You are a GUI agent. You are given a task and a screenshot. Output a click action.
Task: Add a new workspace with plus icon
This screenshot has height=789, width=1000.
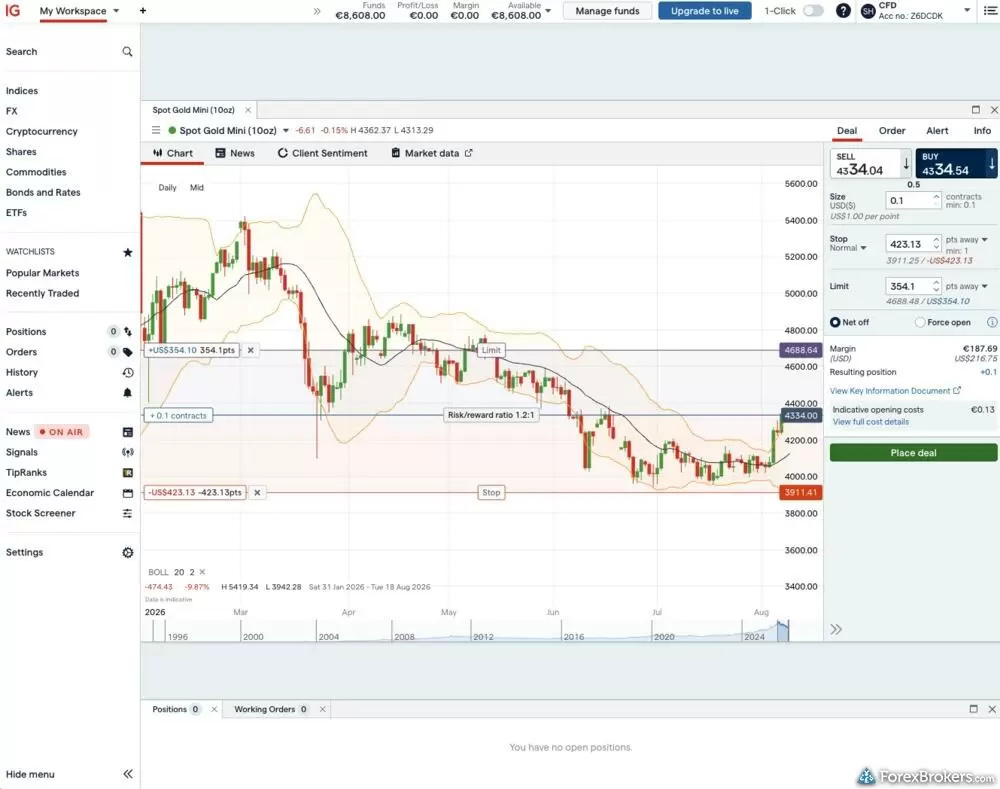[x=143, y=11]
